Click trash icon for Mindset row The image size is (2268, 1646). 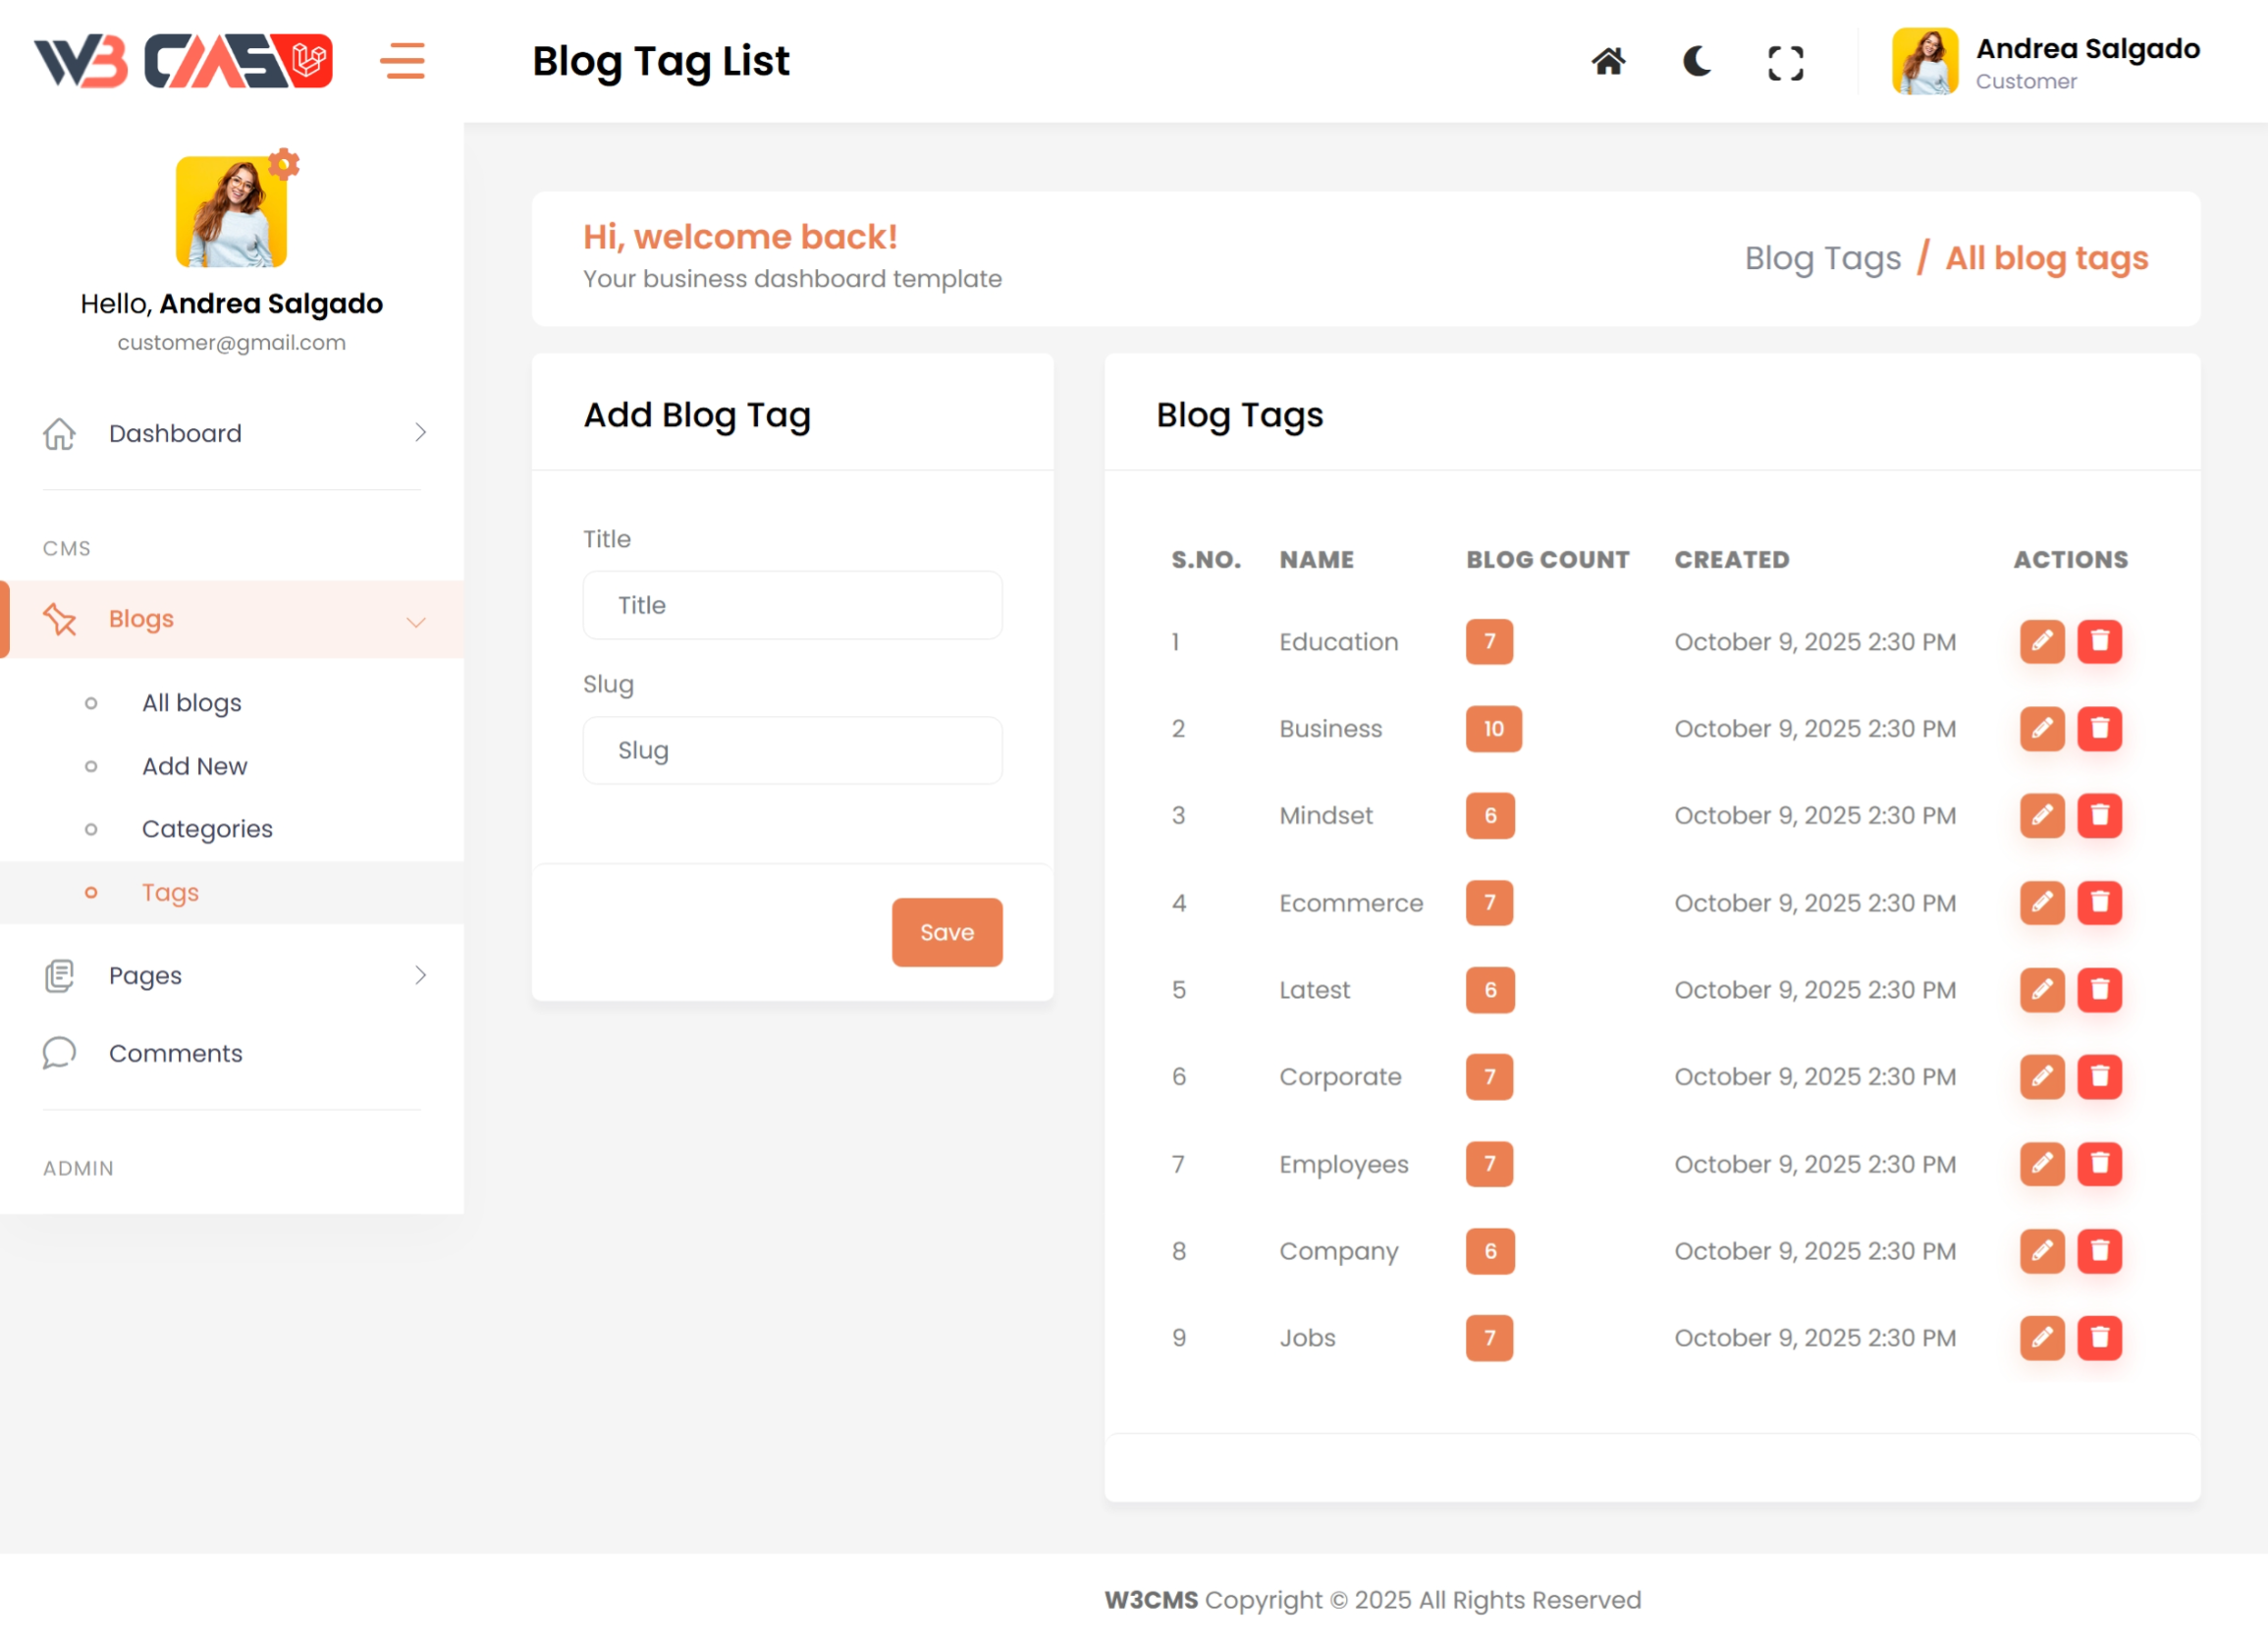[2099, 815]
